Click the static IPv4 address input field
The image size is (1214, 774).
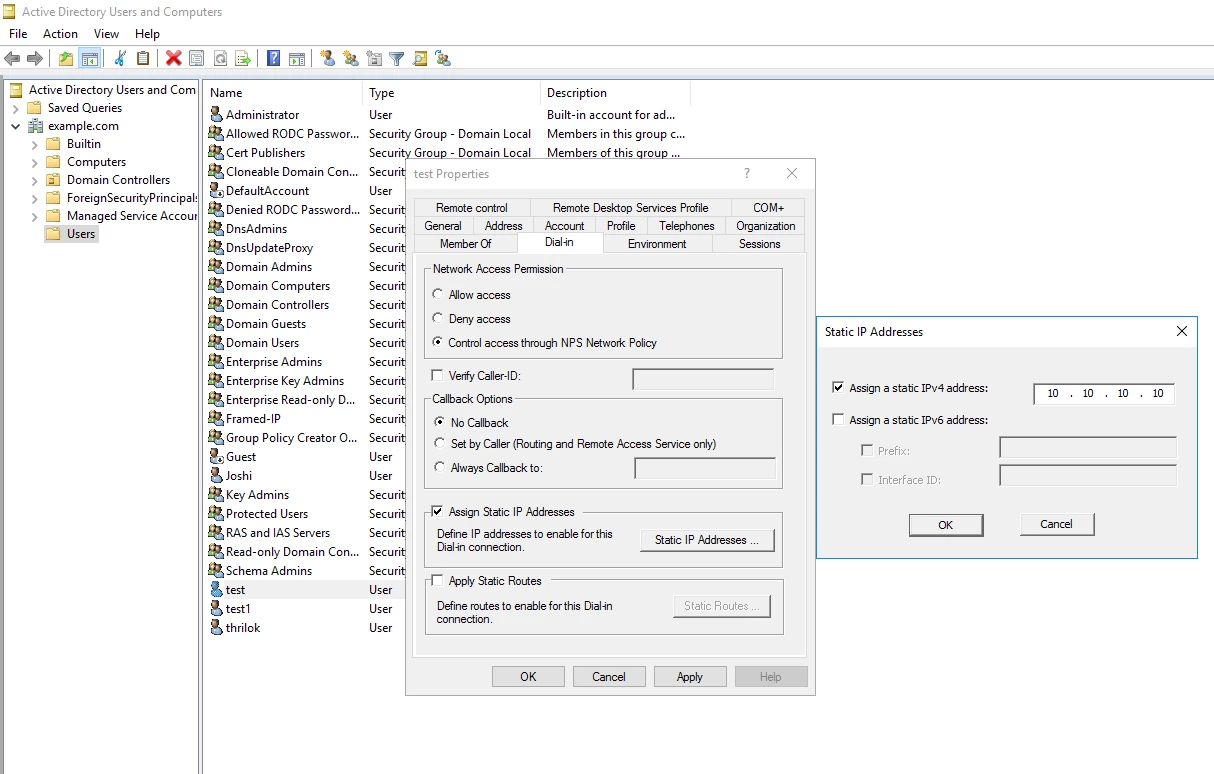(1104, 393)
